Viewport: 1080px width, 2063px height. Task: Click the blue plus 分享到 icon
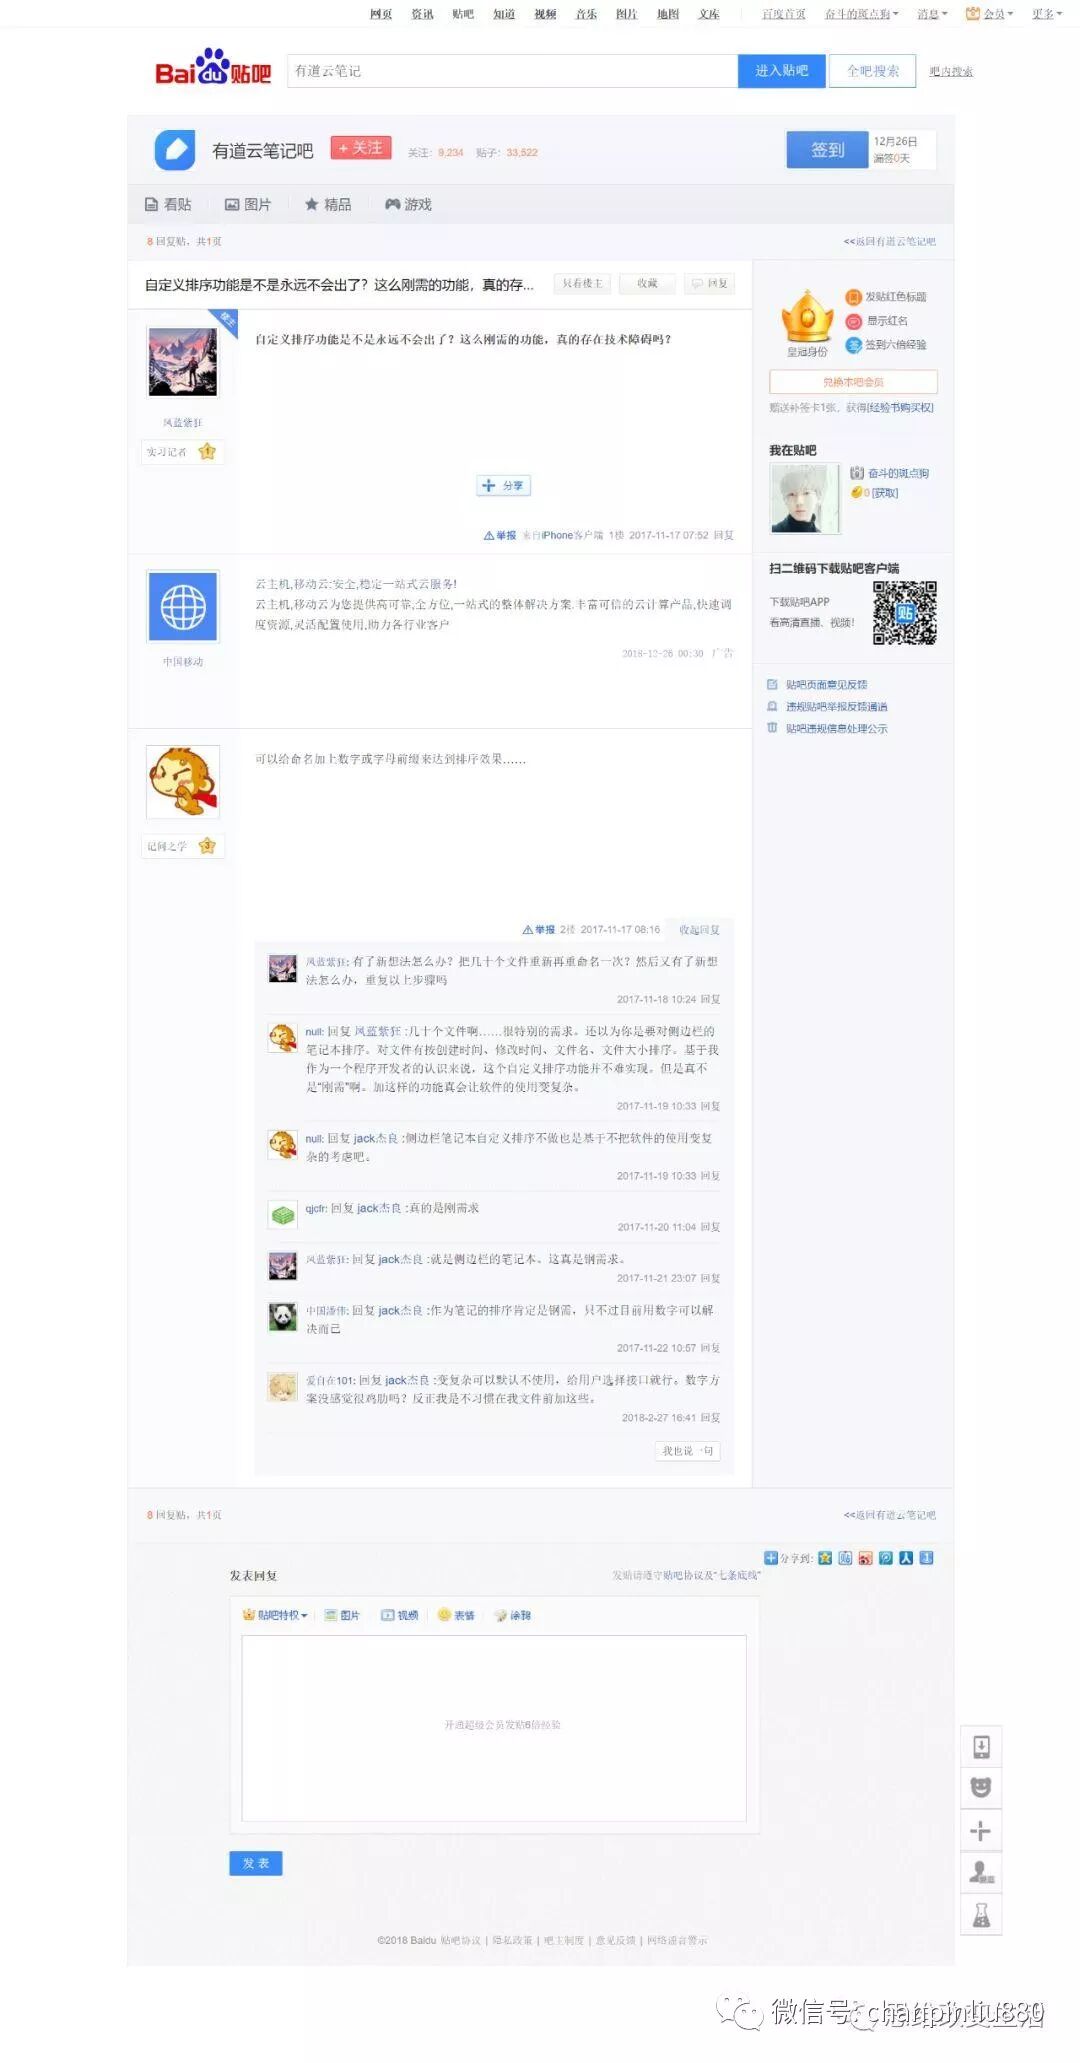(770, 1557)
